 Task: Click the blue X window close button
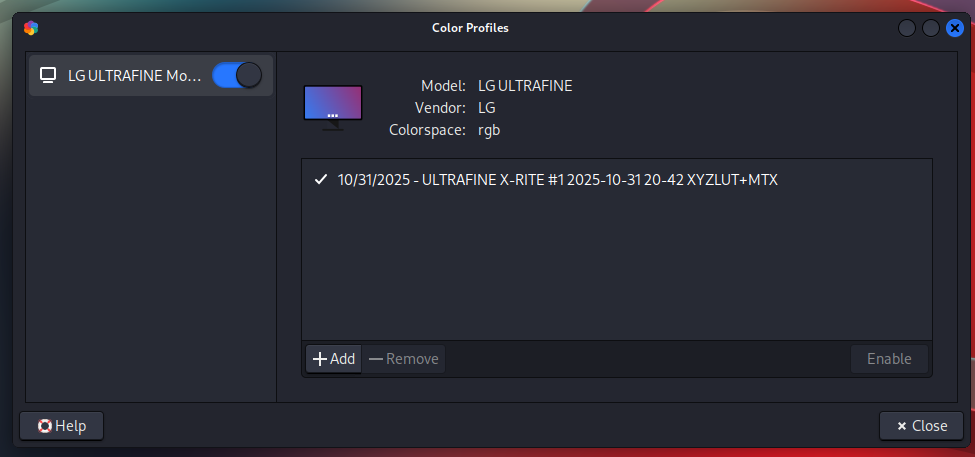click(954, 28)
